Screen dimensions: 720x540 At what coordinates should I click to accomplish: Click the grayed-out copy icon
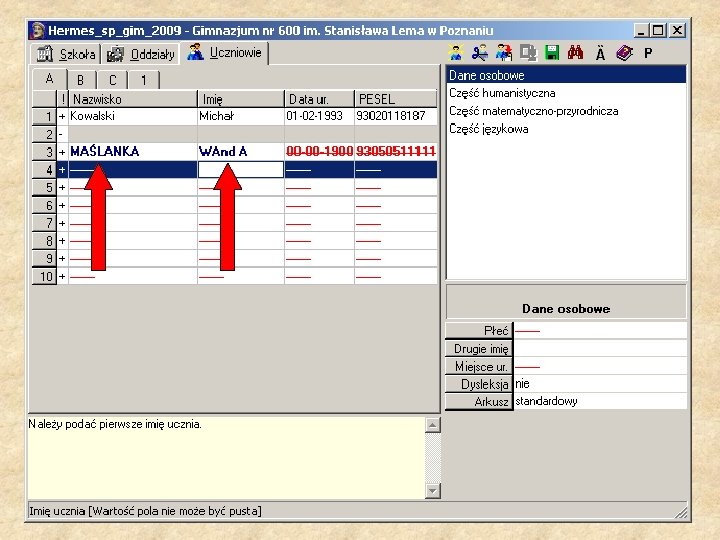528,53
